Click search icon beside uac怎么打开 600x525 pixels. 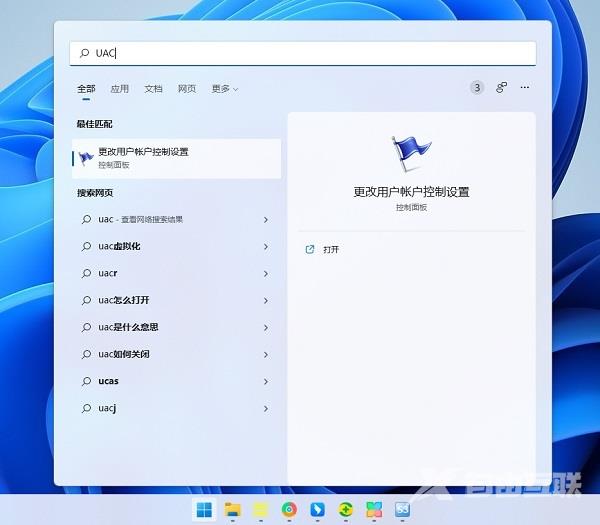coord(86,300)
